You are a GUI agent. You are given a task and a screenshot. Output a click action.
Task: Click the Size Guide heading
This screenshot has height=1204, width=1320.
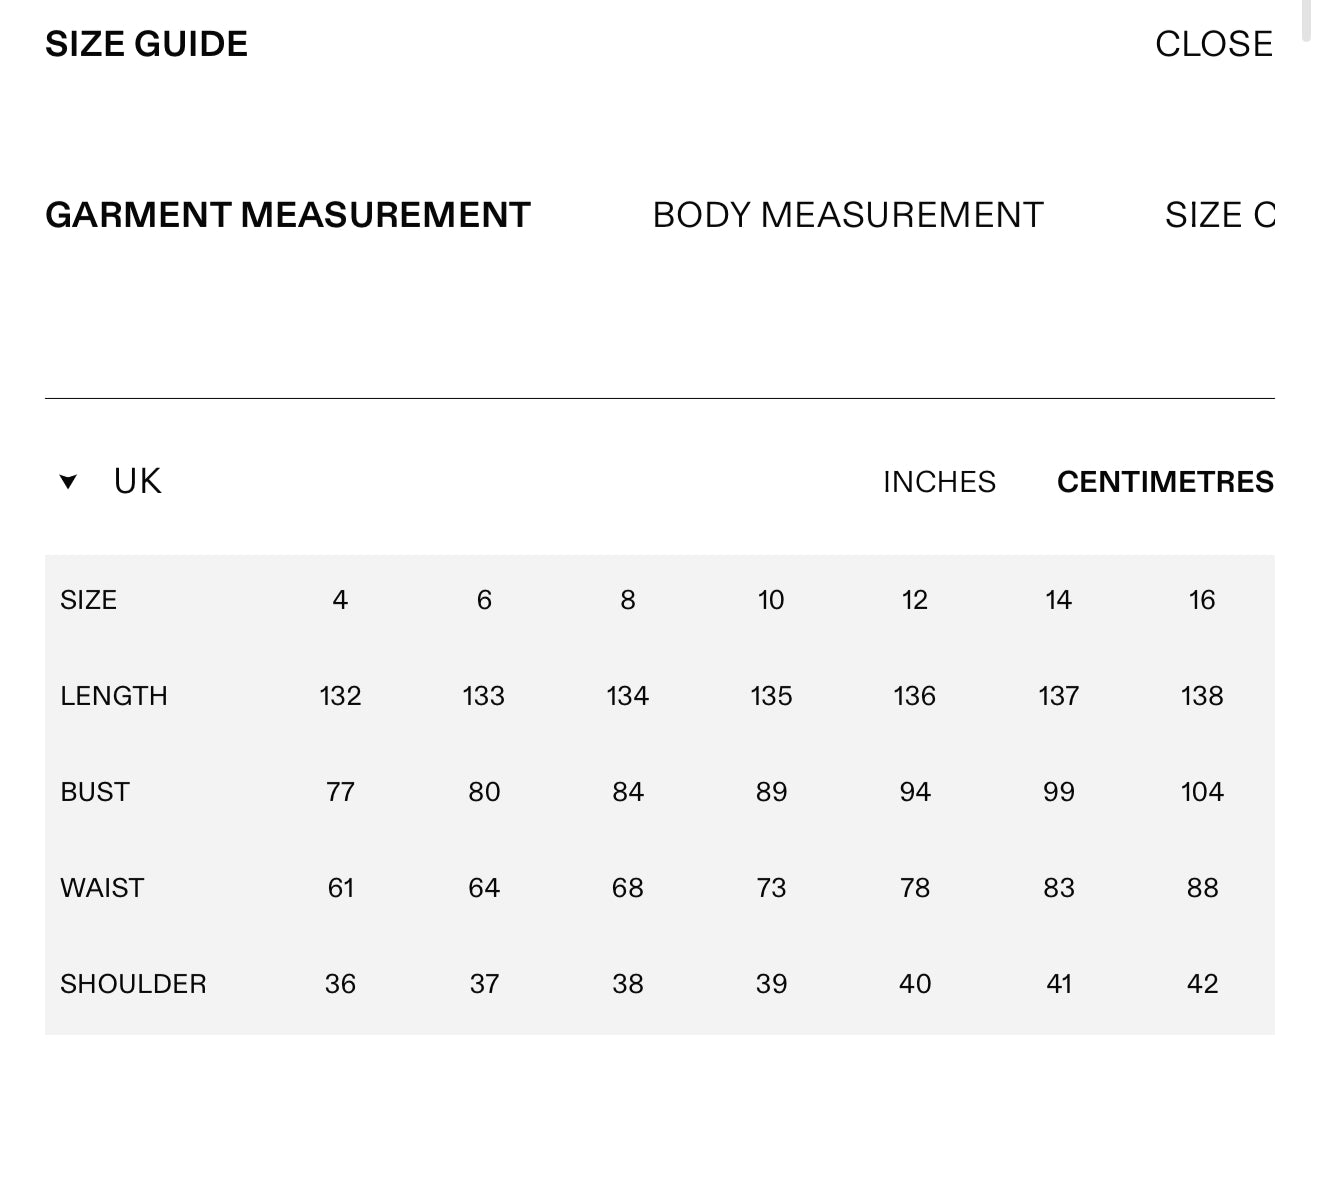[147, 44]
